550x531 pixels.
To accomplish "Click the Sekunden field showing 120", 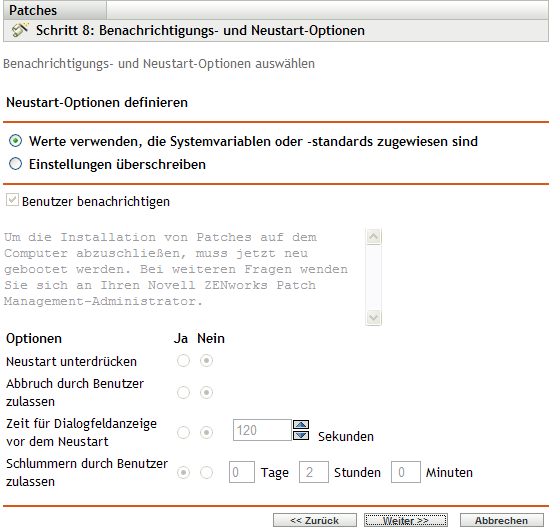I will tap(262, 430).
